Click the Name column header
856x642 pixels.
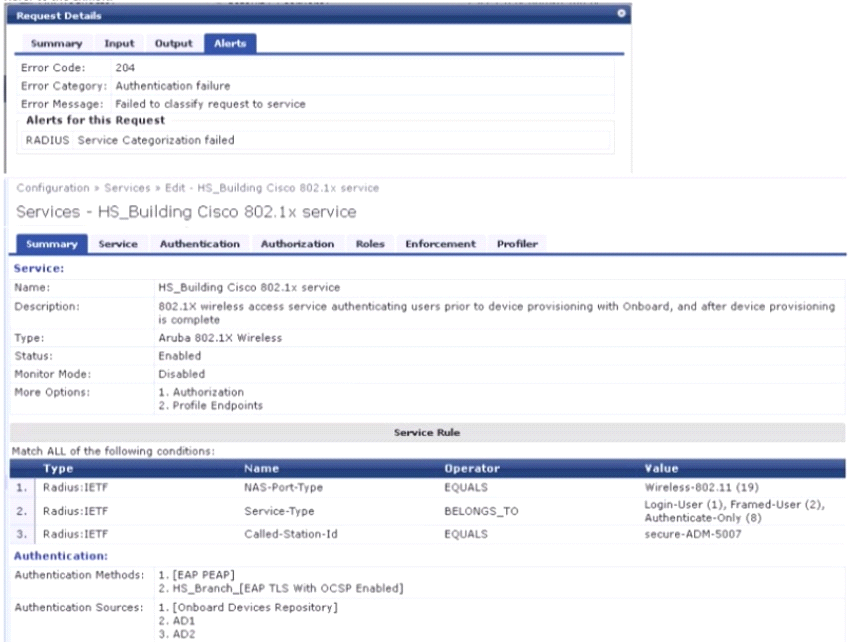261,468
